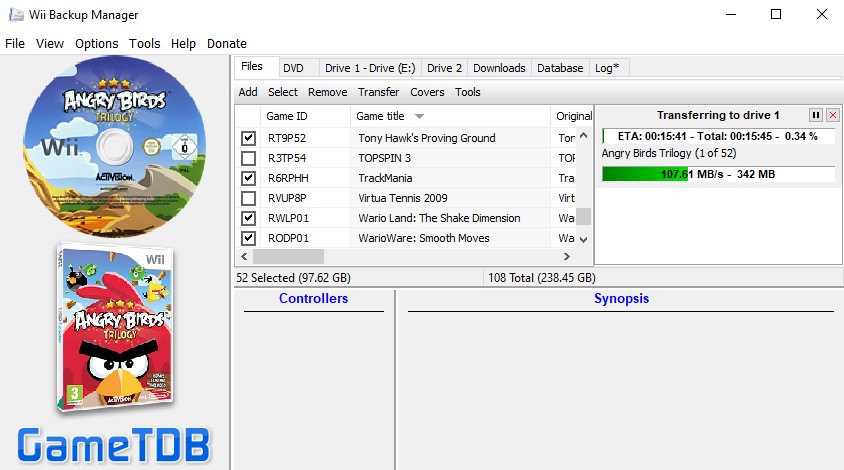Click the horizontal scrollbar thumb
This screenshot has width=844, height=470.
pos(289,256)
